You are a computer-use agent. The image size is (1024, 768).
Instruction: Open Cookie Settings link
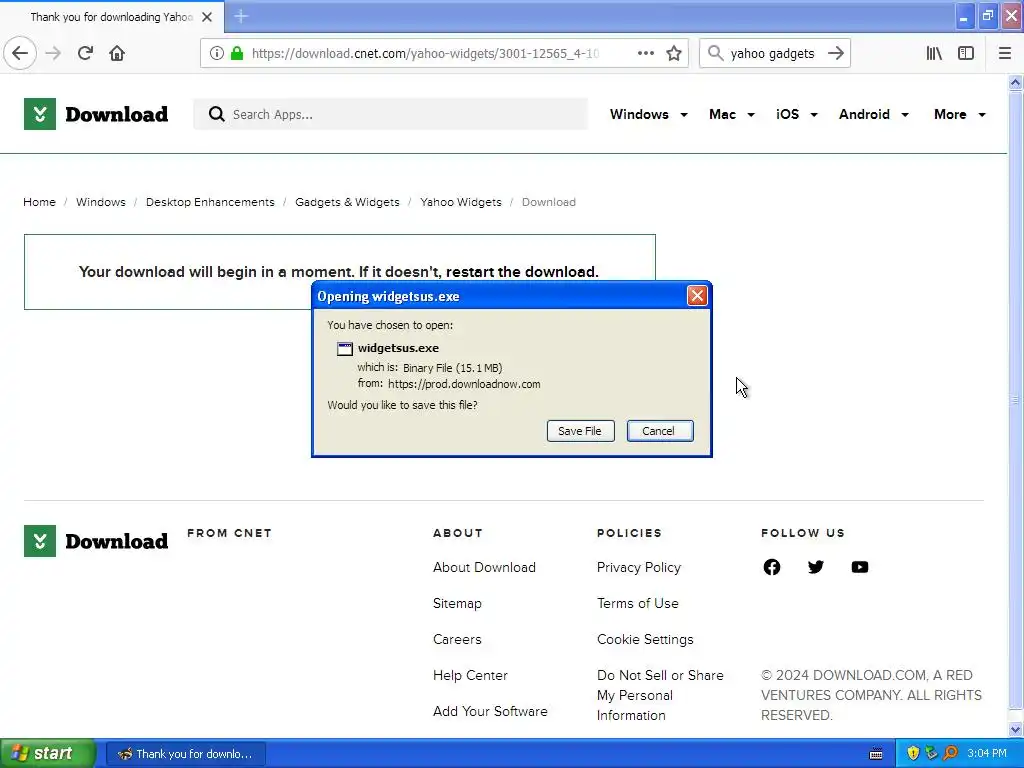[x=645, y=639]
